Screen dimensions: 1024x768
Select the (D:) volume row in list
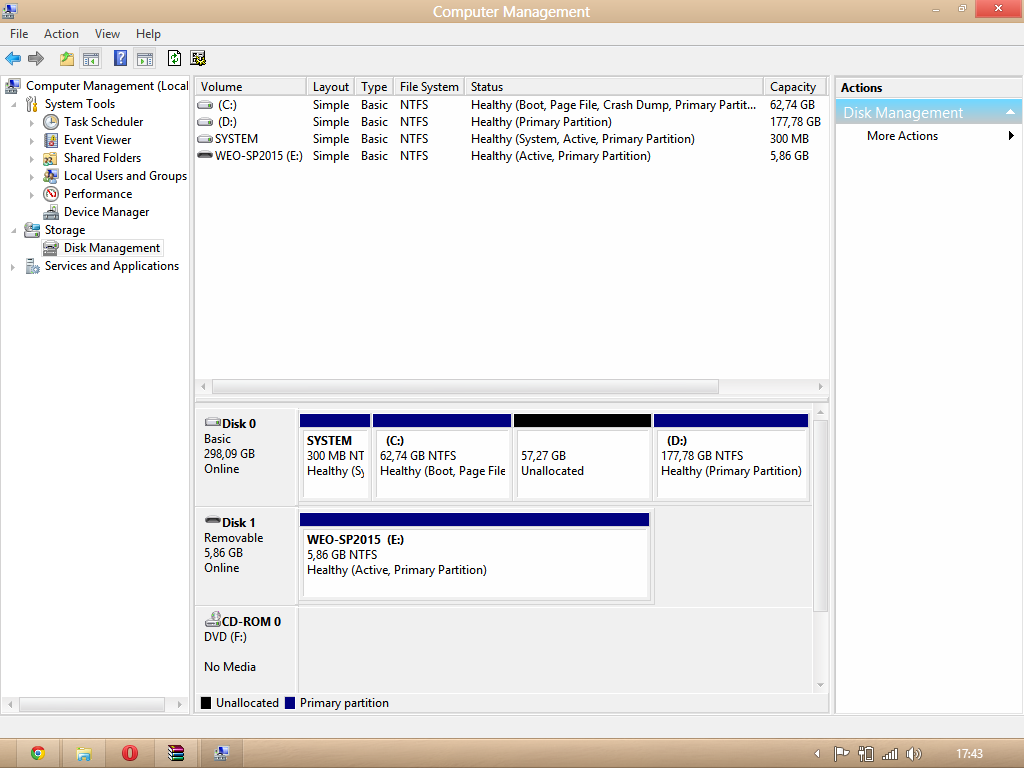coord(511,121)
